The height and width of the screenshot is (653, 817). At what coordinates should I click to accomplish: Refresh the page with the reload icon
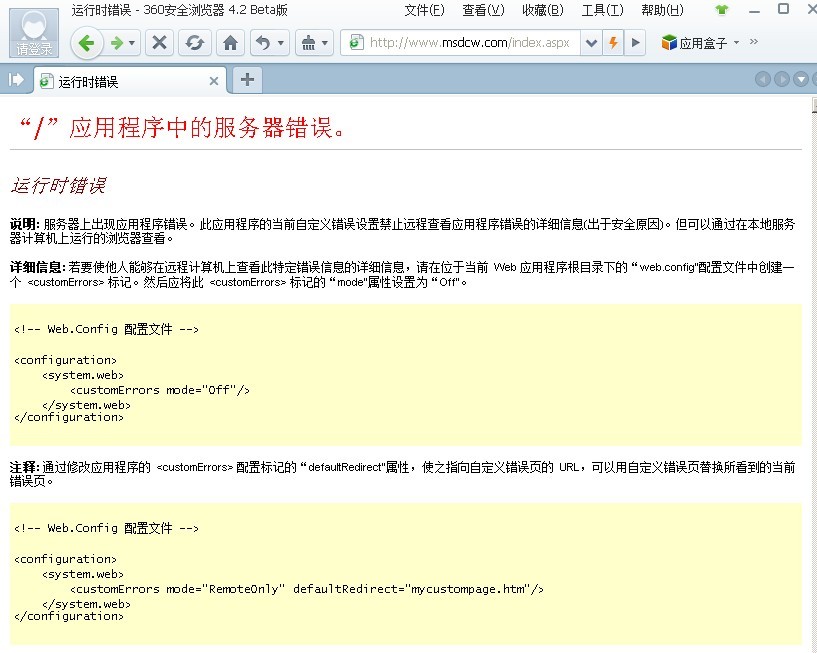(194, 43)
